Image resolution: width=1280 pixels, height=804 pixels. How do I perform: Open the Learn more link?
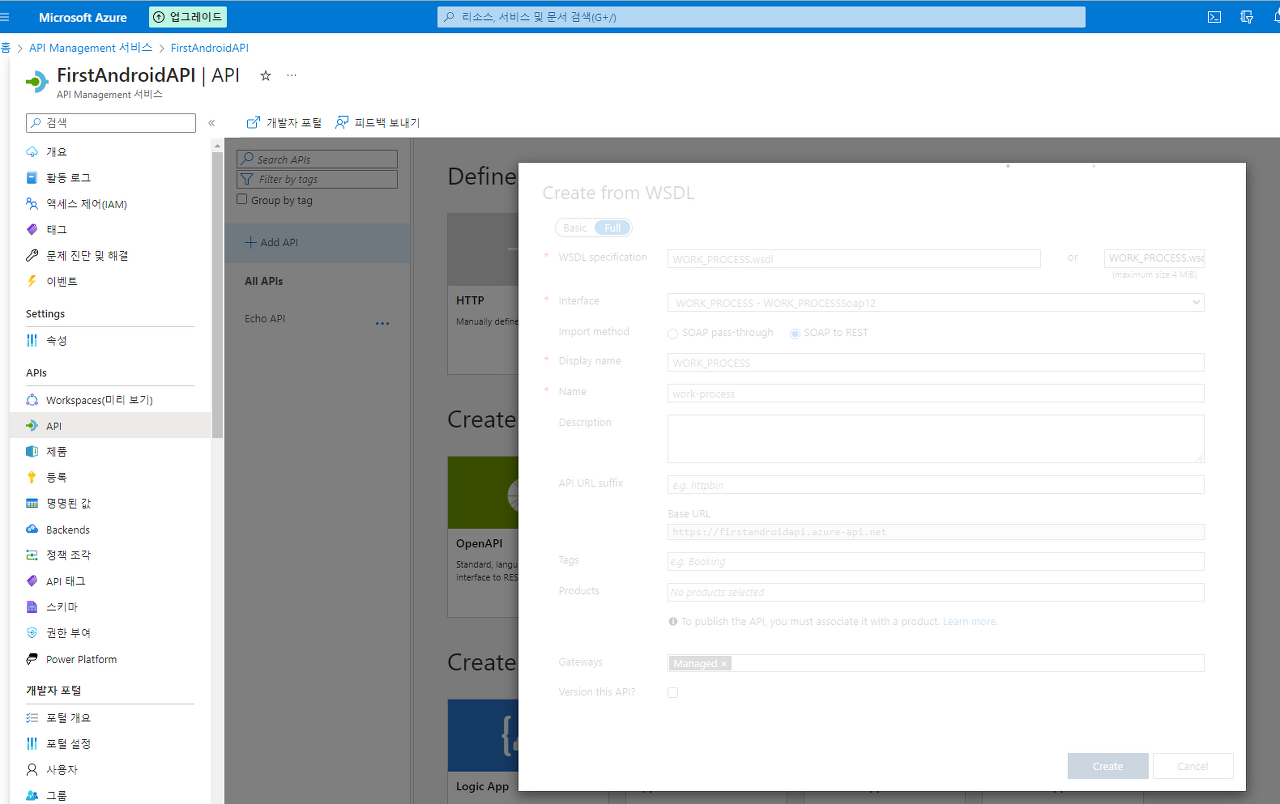[x=970, y=621]
